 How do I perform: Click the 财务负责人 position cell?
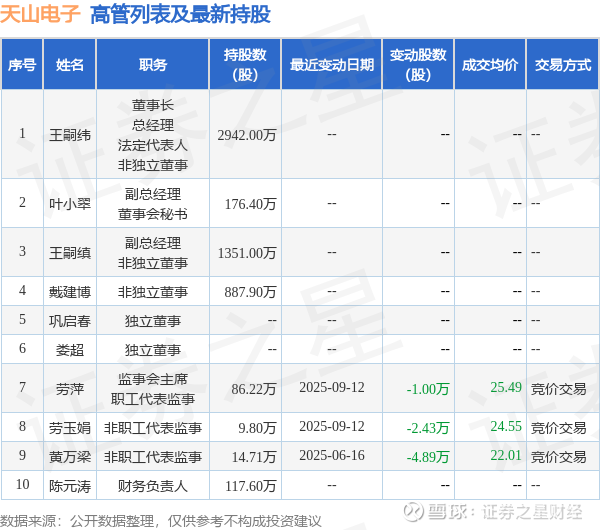[153, 486]
